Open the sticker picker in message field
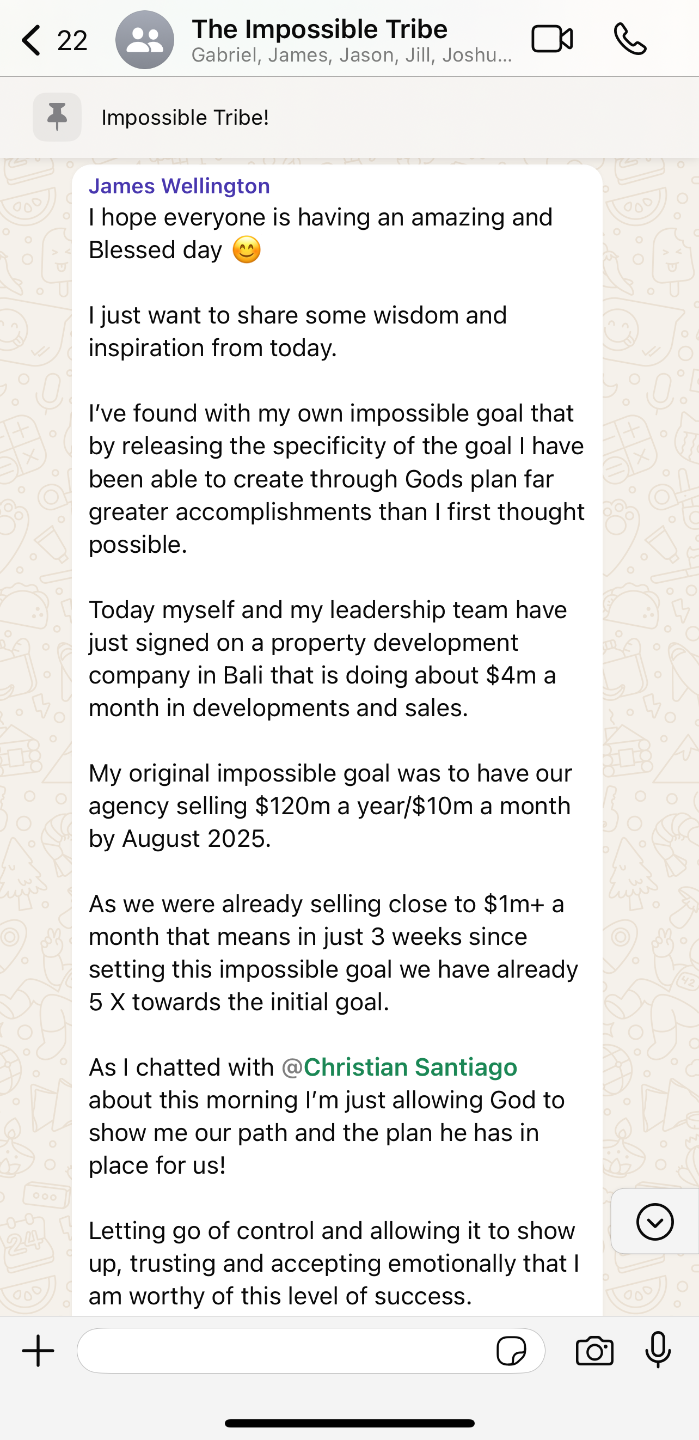The height and width of the screenshot is (1440, 699). 511,1352
